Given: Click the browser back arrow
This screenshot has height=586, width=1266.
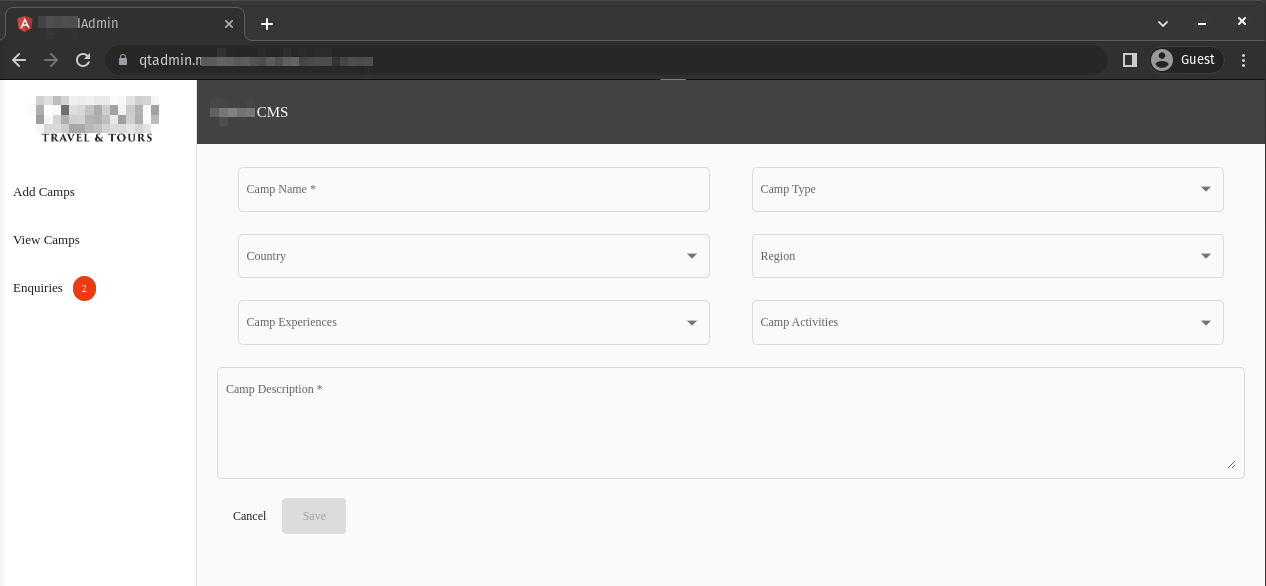Looking at the screenshot, I should [x=19, y=60].
